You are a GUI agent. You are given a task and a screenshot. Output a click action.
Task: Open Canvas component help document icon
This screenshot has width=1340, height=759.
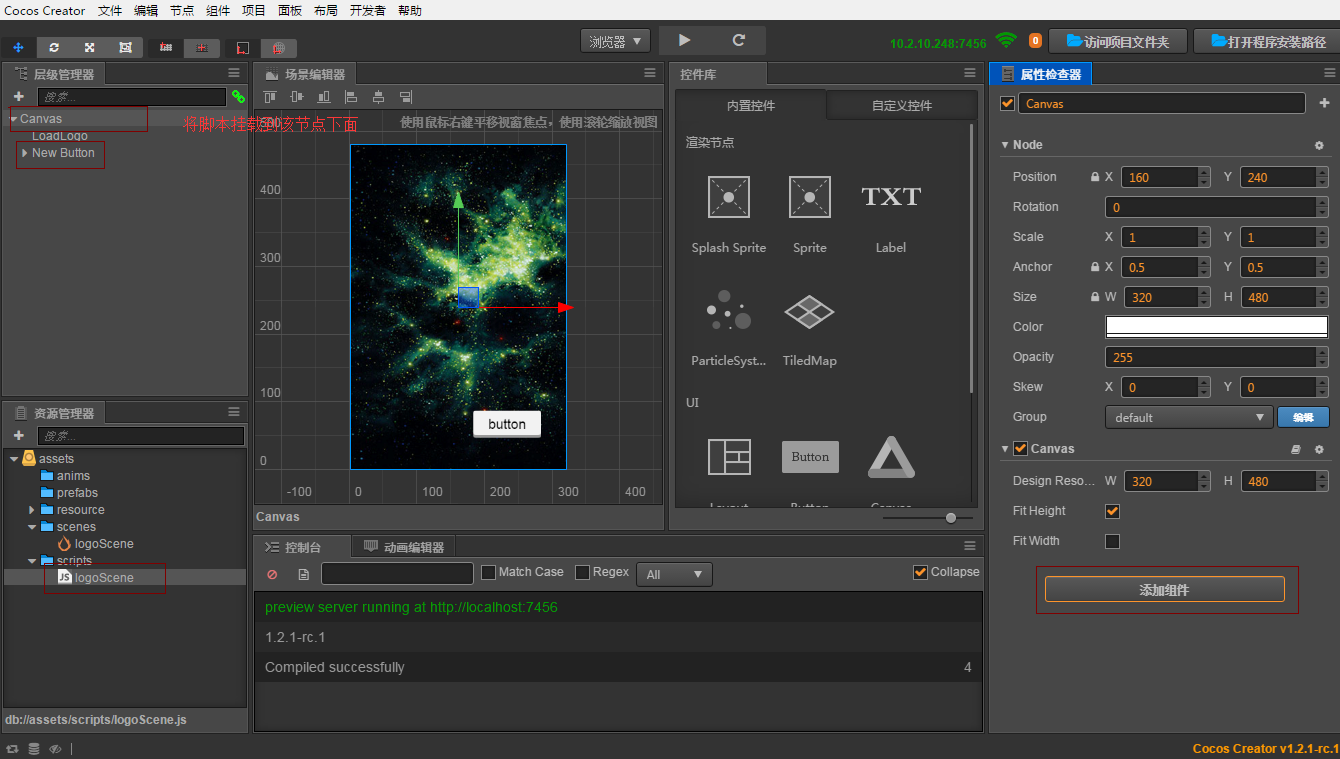tap(1296, 449)
